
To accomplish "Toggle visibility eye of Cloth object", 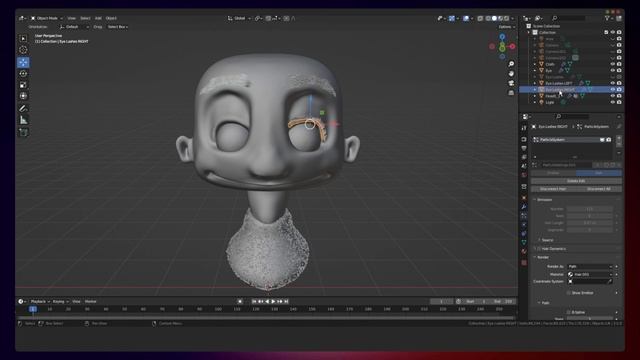I will (x=613, y=64).
